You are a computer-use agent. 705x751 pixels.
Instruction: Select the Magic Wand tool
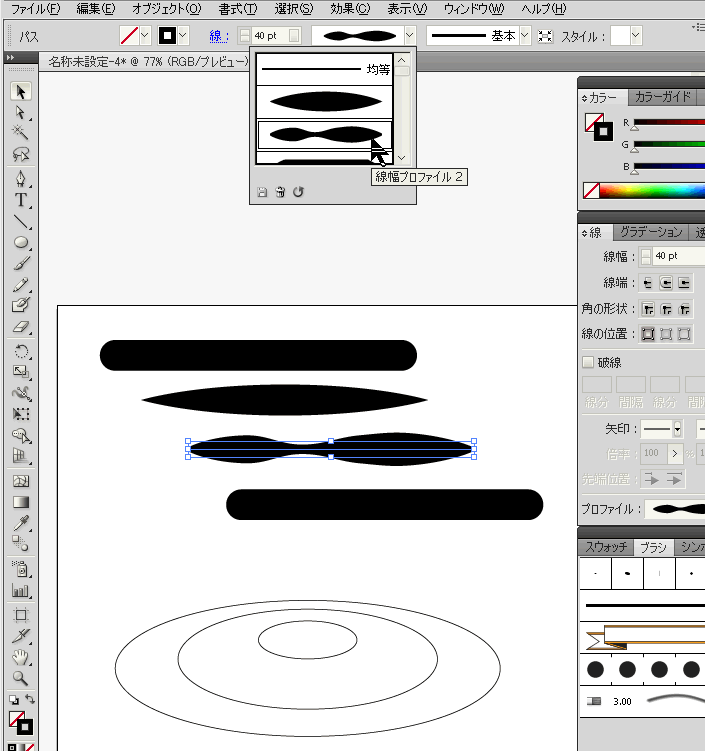pos(21,132)
